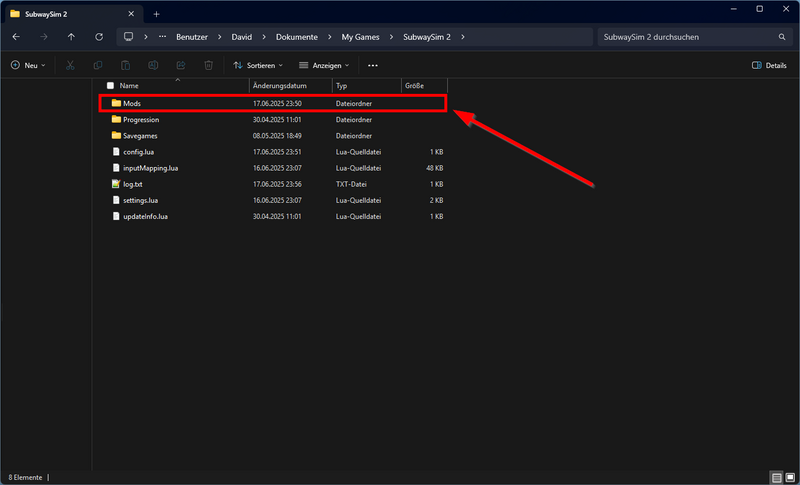Click the Savegames folder icon
Screen dimensions: 800x485
coord(116,136)
